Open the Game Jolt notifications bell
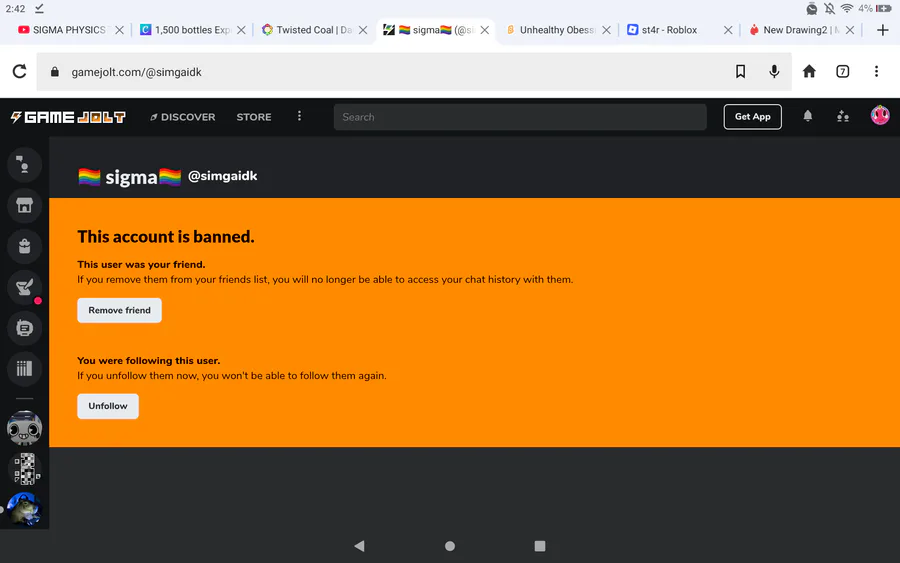 click(808, 117)
